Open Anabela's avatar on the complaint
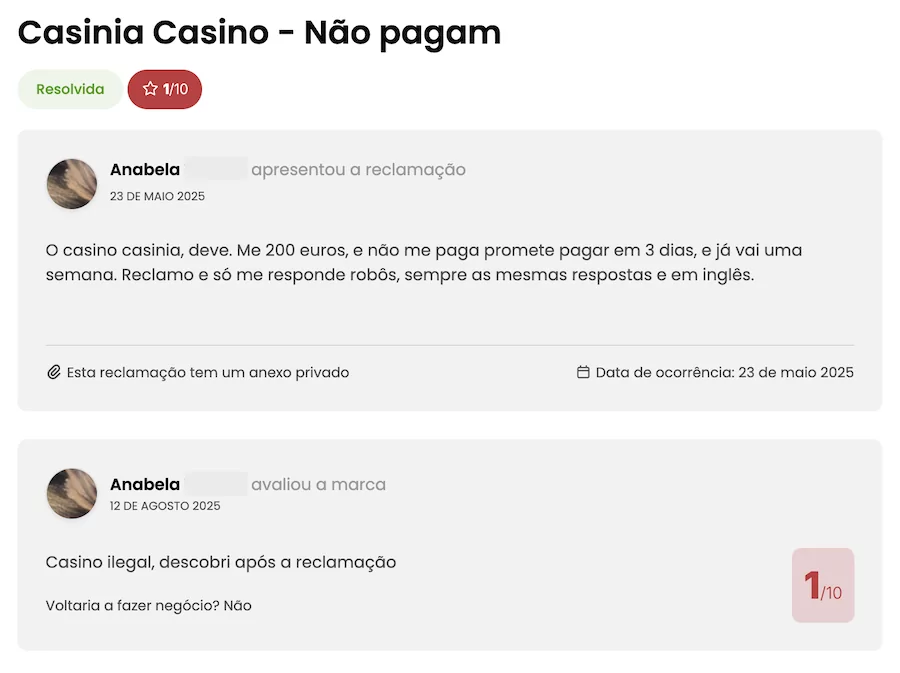900x673 pixels. coord(71,184)
